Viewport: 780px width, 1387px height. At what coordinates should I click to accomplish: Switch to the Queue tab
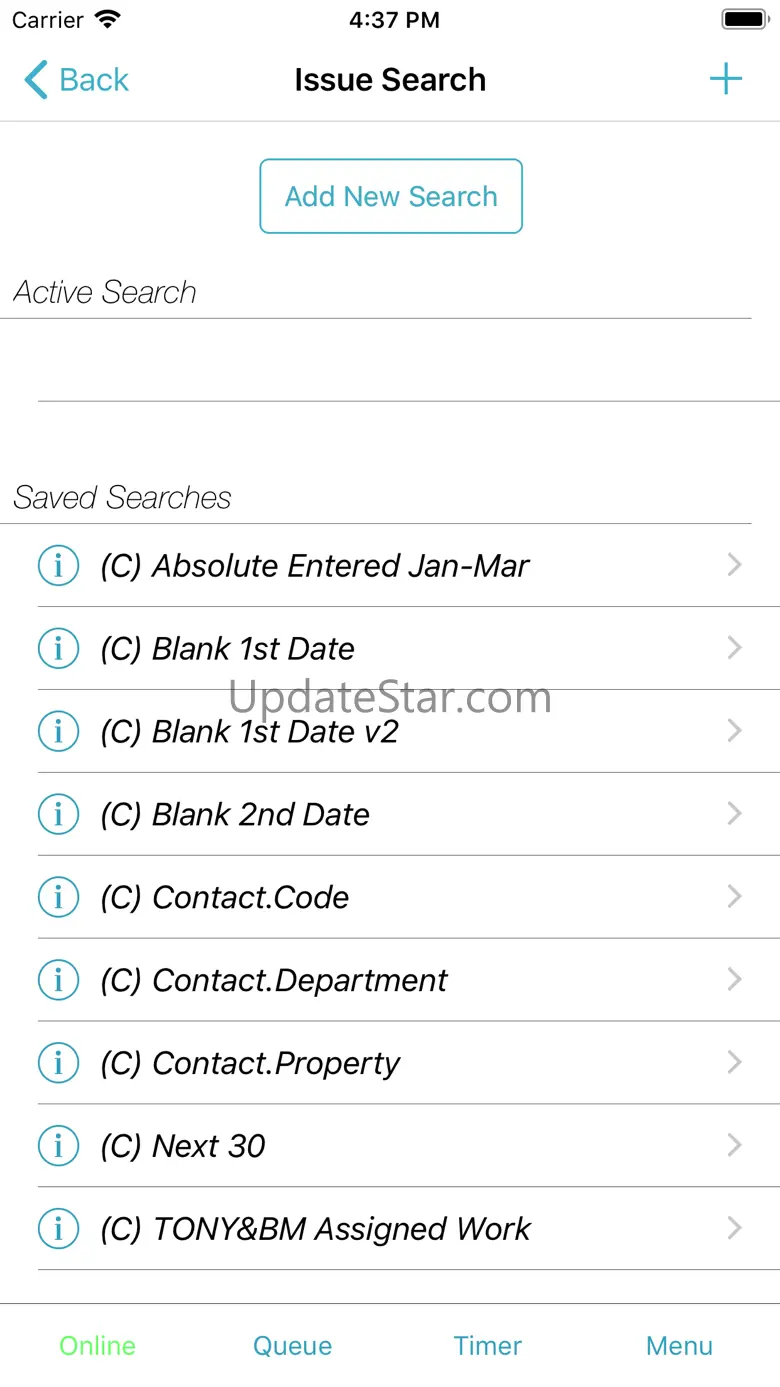pos(292,1346)
